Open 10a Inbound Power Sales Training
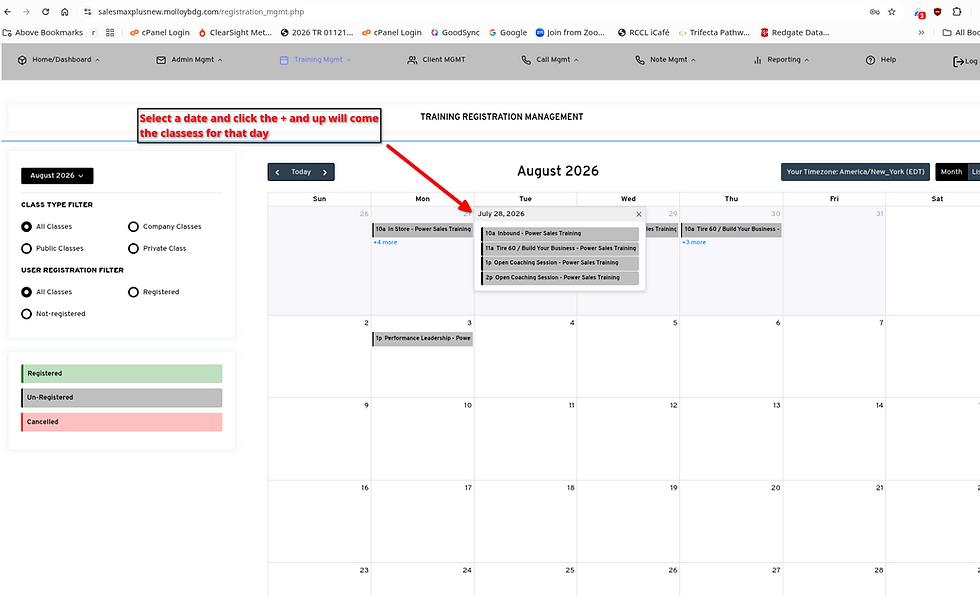Image resolution: width=980 pixels, height=596 pixels. tap(560, 234)
